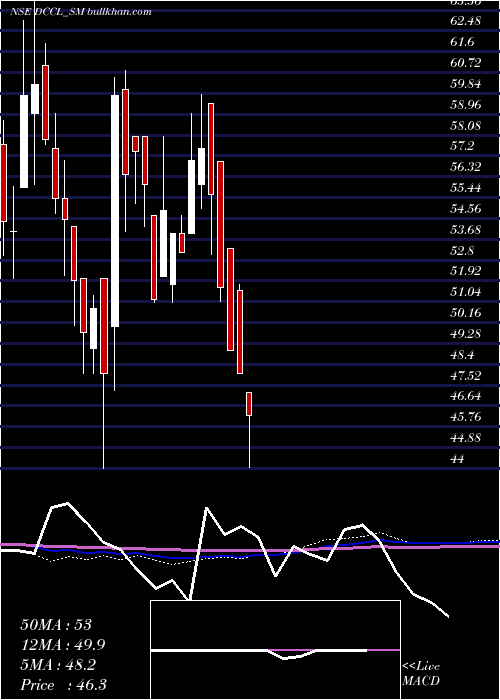Select the 62.48 price axis label
This screenshot has height=700, width=500.
pos(466,21)
